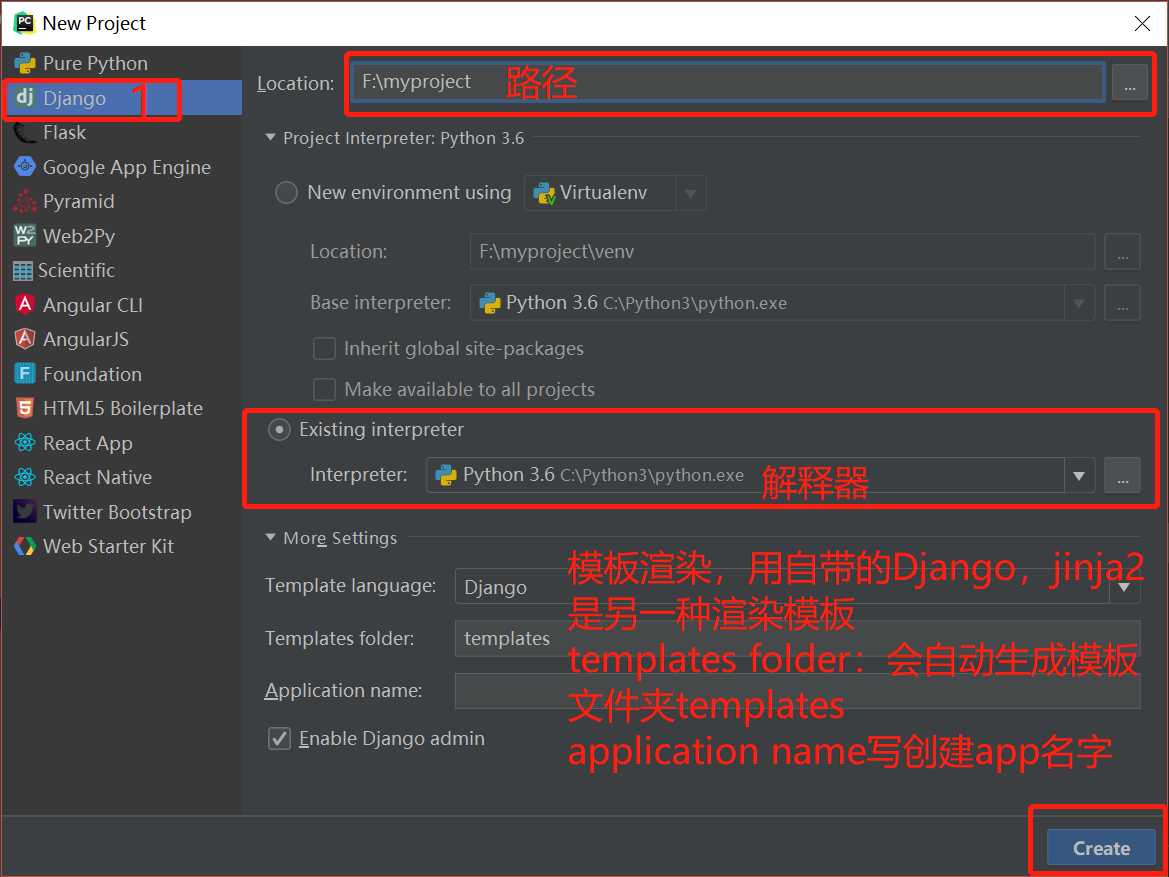Choose HTML5 Boilerplate project type
The height and width of the screenshot is (877, 1169).
(x=122, y=408)
